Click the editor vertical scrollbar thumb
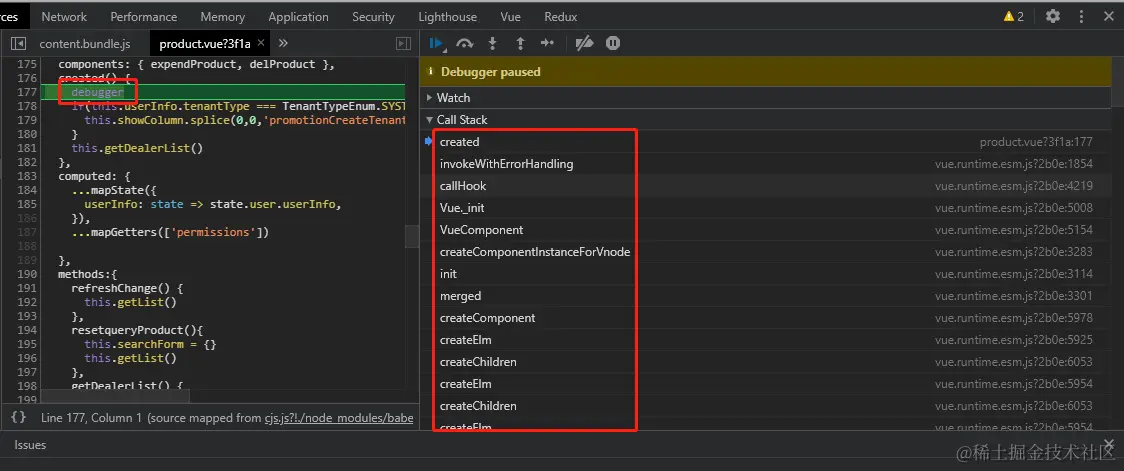 point(411,236)
